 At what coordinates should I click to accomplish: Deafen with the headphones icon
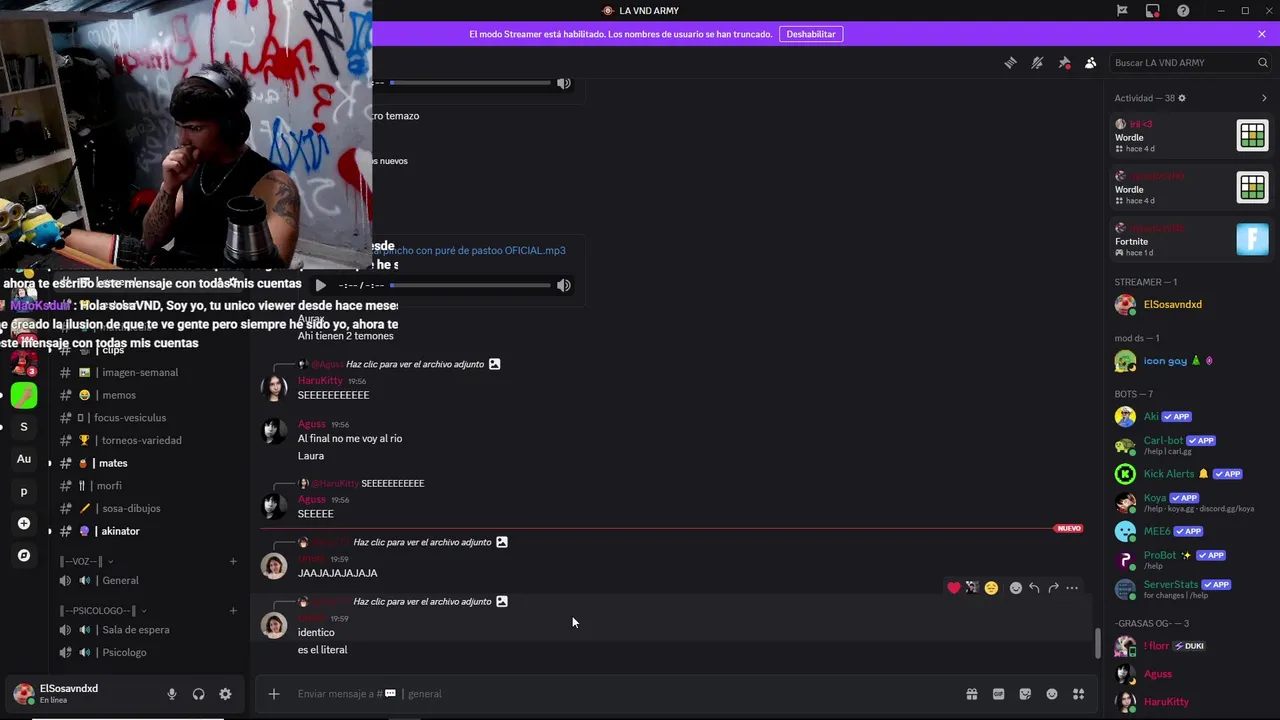(198, 694)
